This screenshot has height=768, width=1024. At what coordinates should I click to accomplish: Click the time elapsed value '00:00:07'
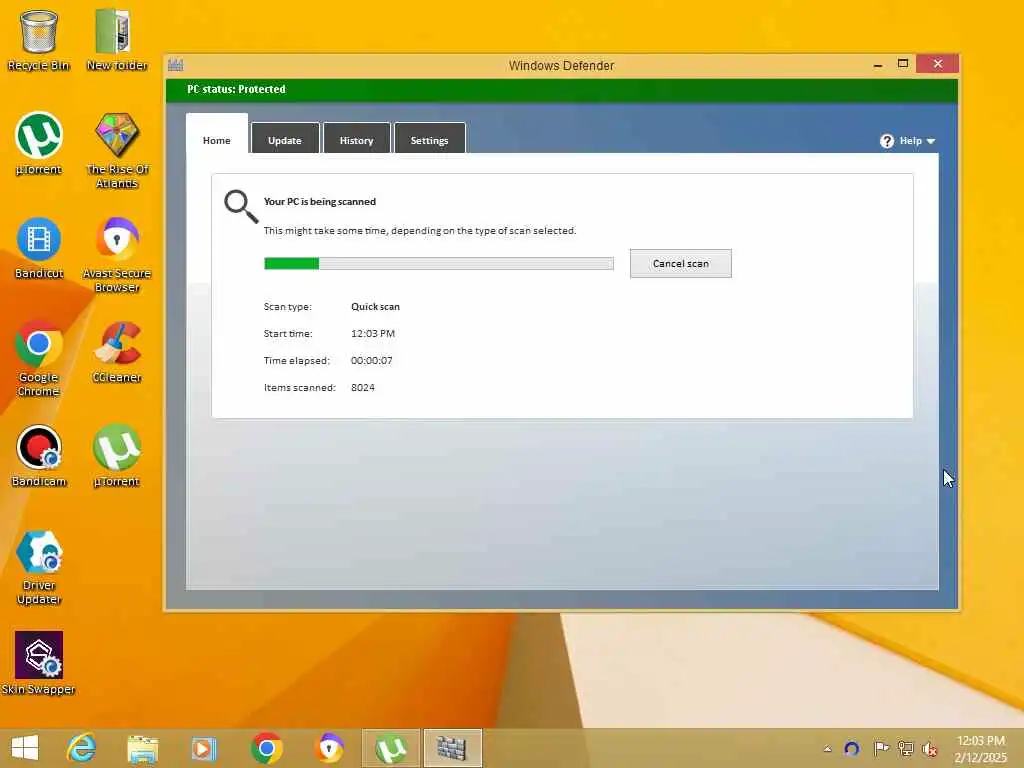[x=372, y=360]
